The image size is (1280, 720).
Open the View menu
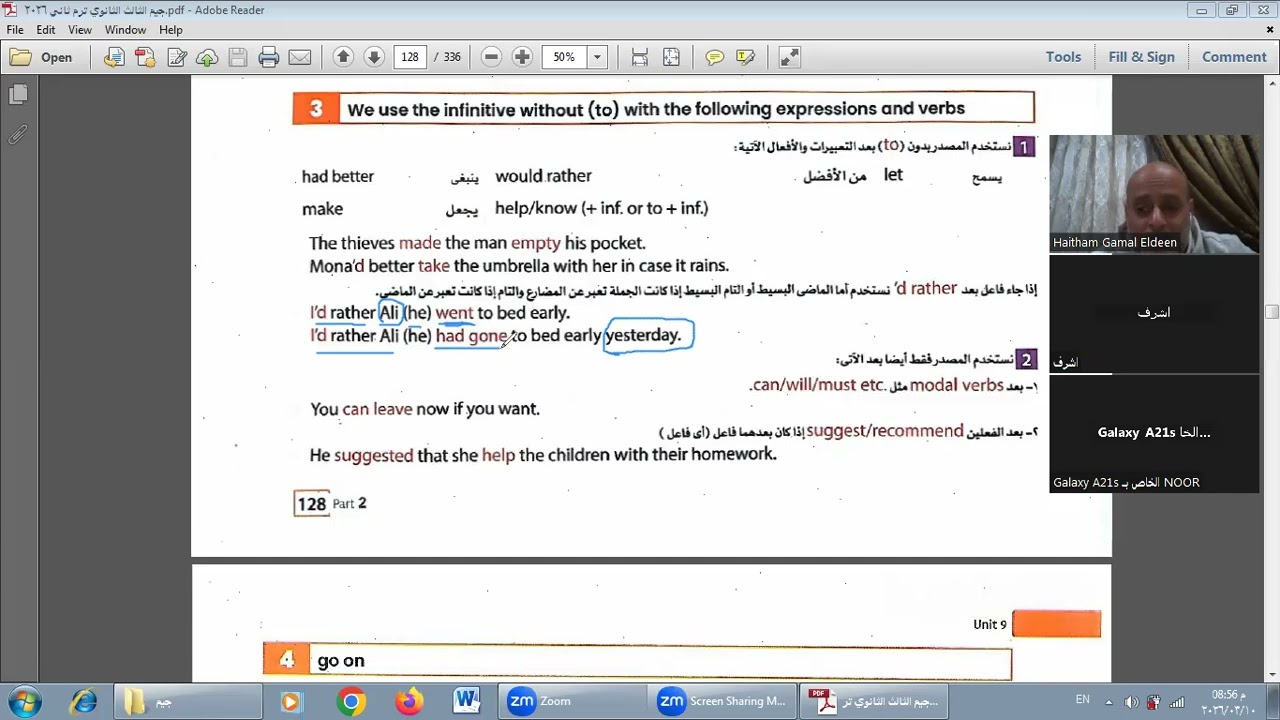click(80, 30)
